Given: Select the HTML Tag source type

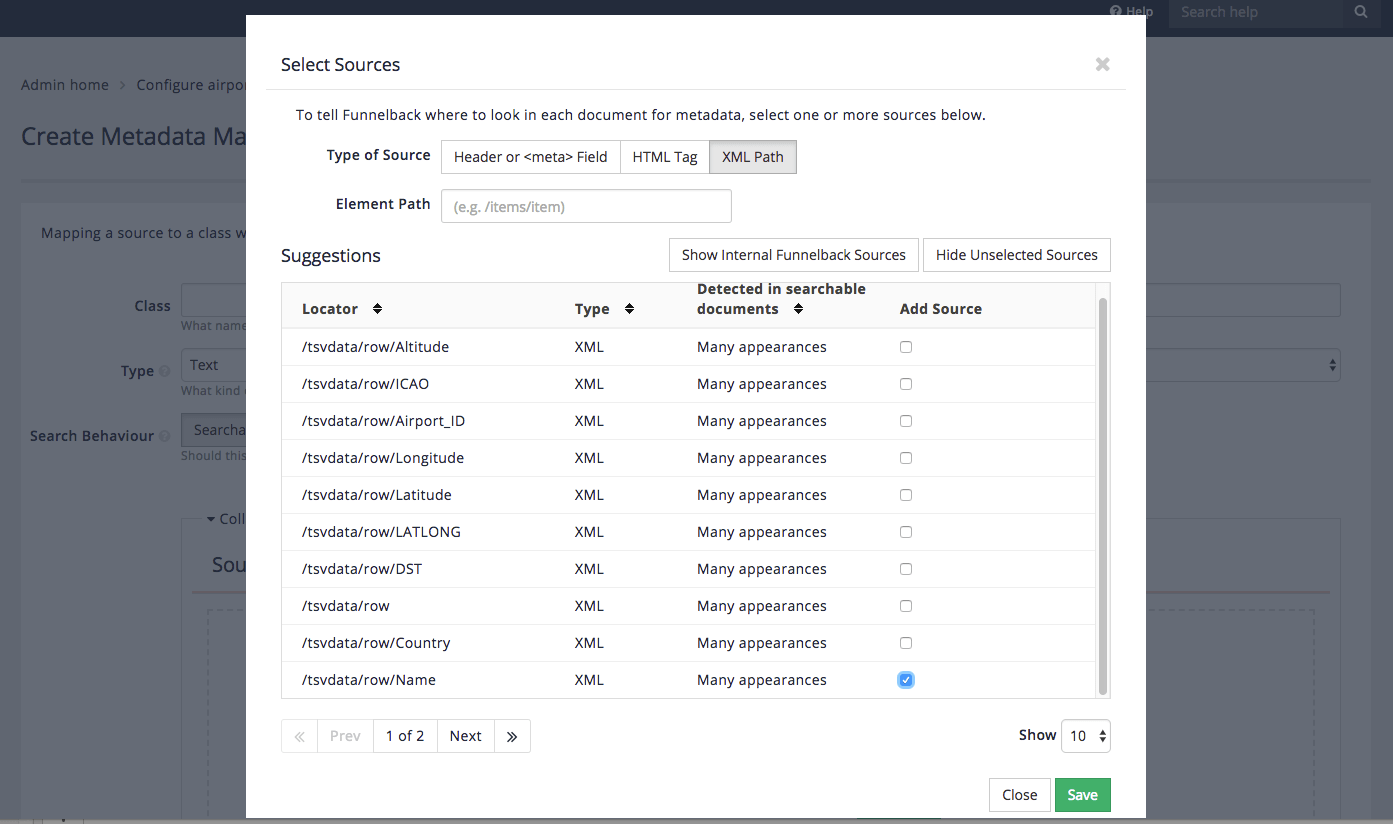Looking at the screenshot, I should 665,157.
